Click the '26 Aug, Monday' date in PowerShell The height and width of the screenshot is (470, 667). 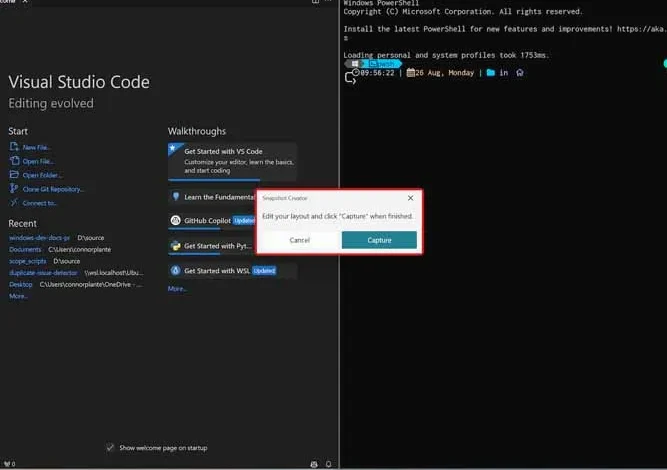445,73
